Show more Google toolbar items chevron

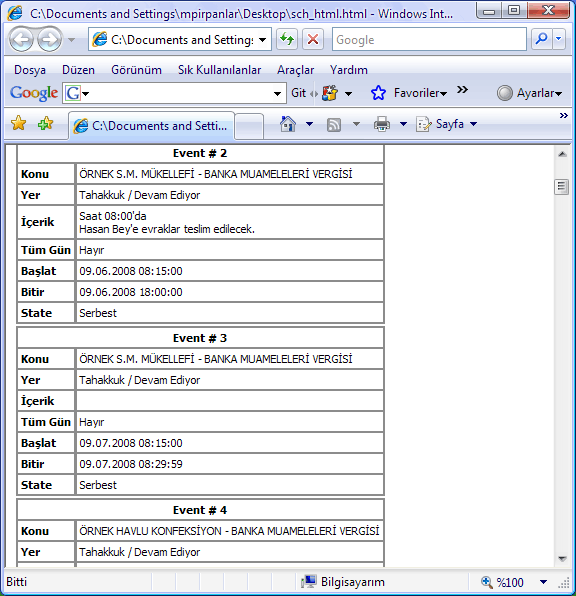462,90
